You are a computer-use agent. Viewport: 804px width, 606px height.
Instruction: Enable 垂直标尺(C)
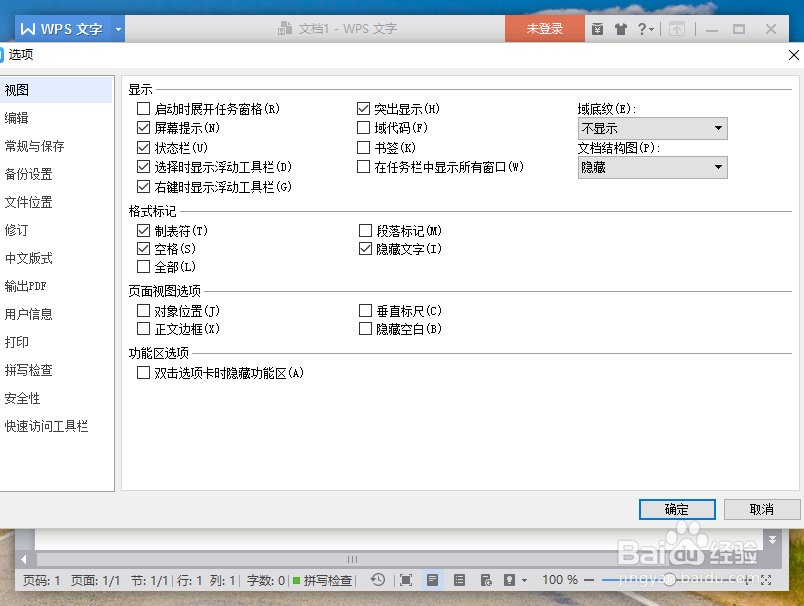coord(365,311)
